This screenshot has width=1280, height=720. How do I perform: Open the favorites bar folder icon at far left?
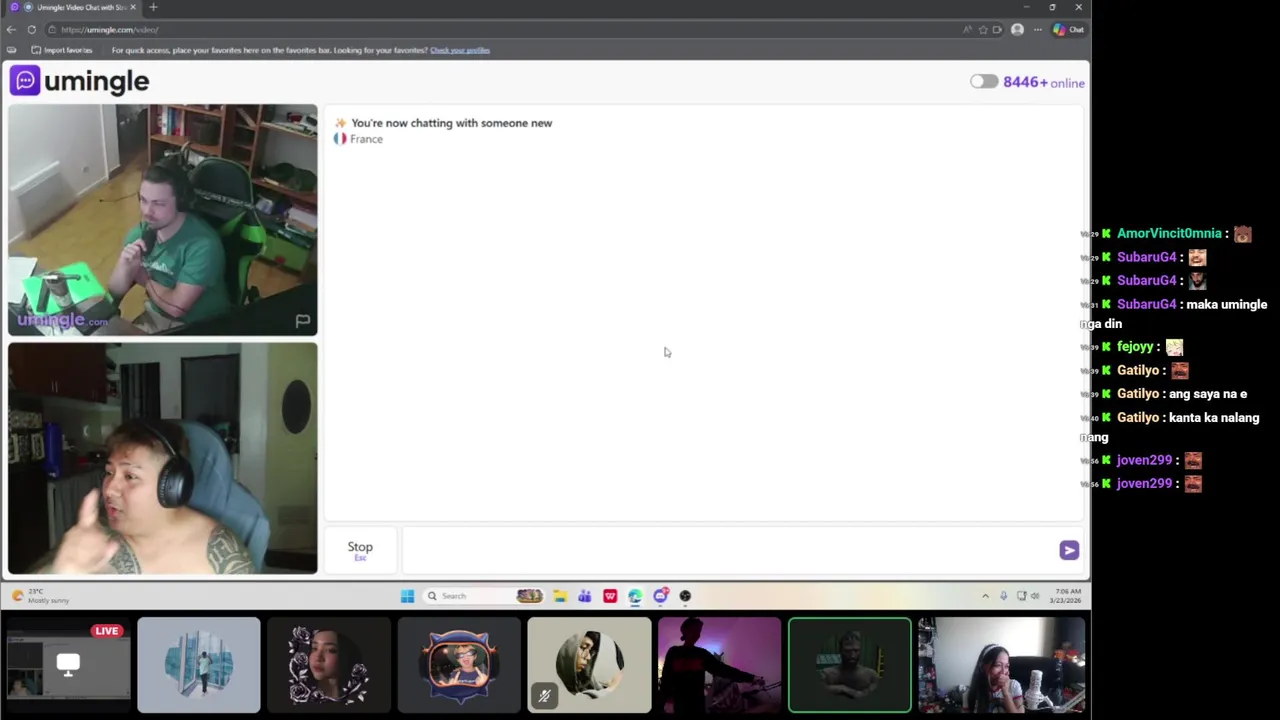point(11,50)
